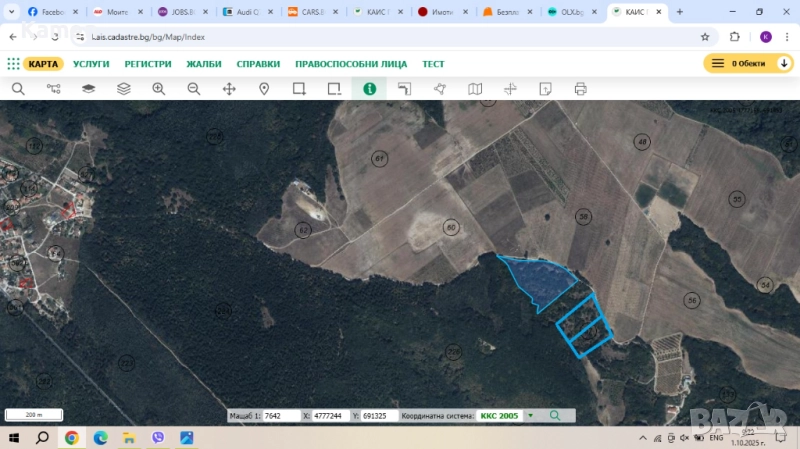Select the zoom in magnifier tool

pos(159,88)
